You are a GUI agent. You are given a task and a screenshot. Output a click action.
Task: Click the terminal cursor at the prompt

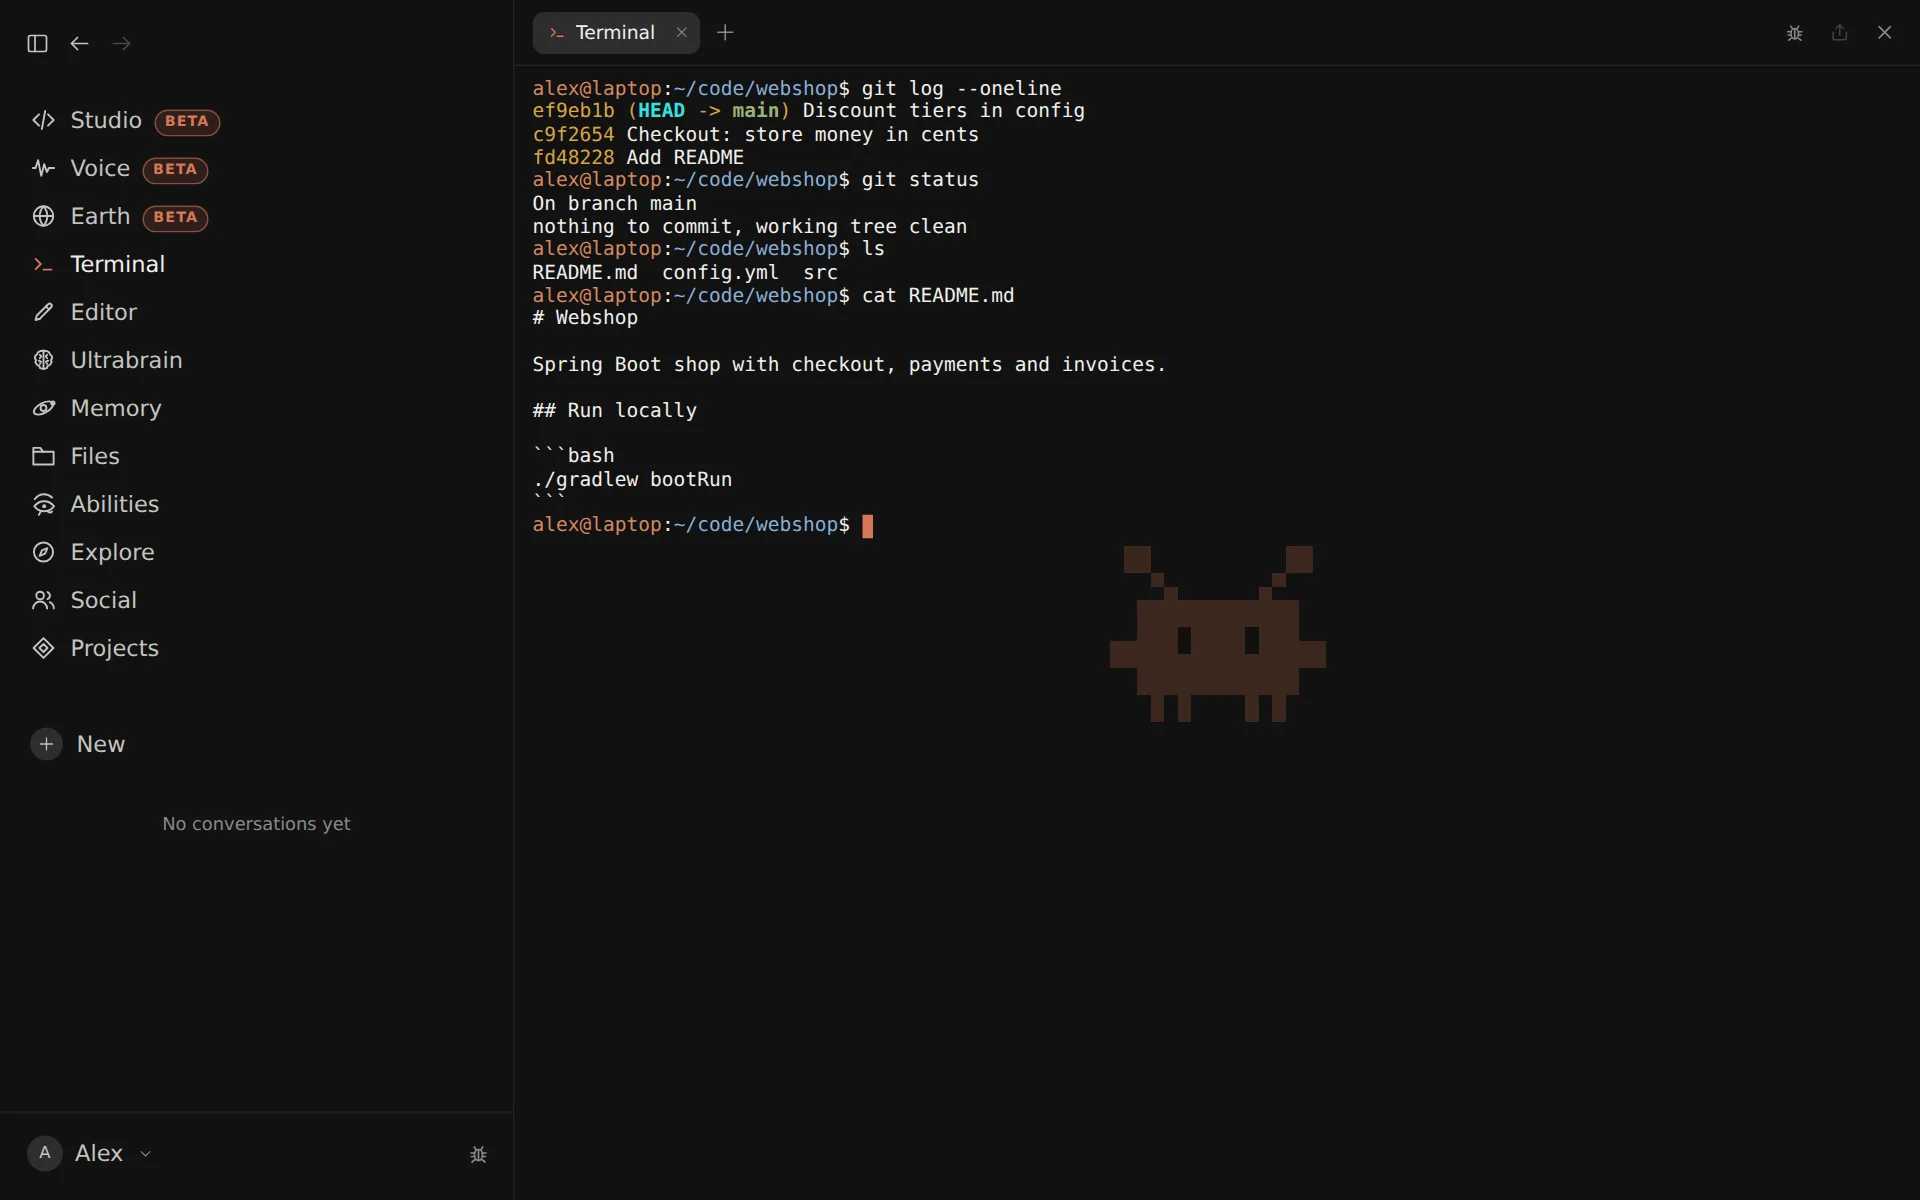coord(868,526)
